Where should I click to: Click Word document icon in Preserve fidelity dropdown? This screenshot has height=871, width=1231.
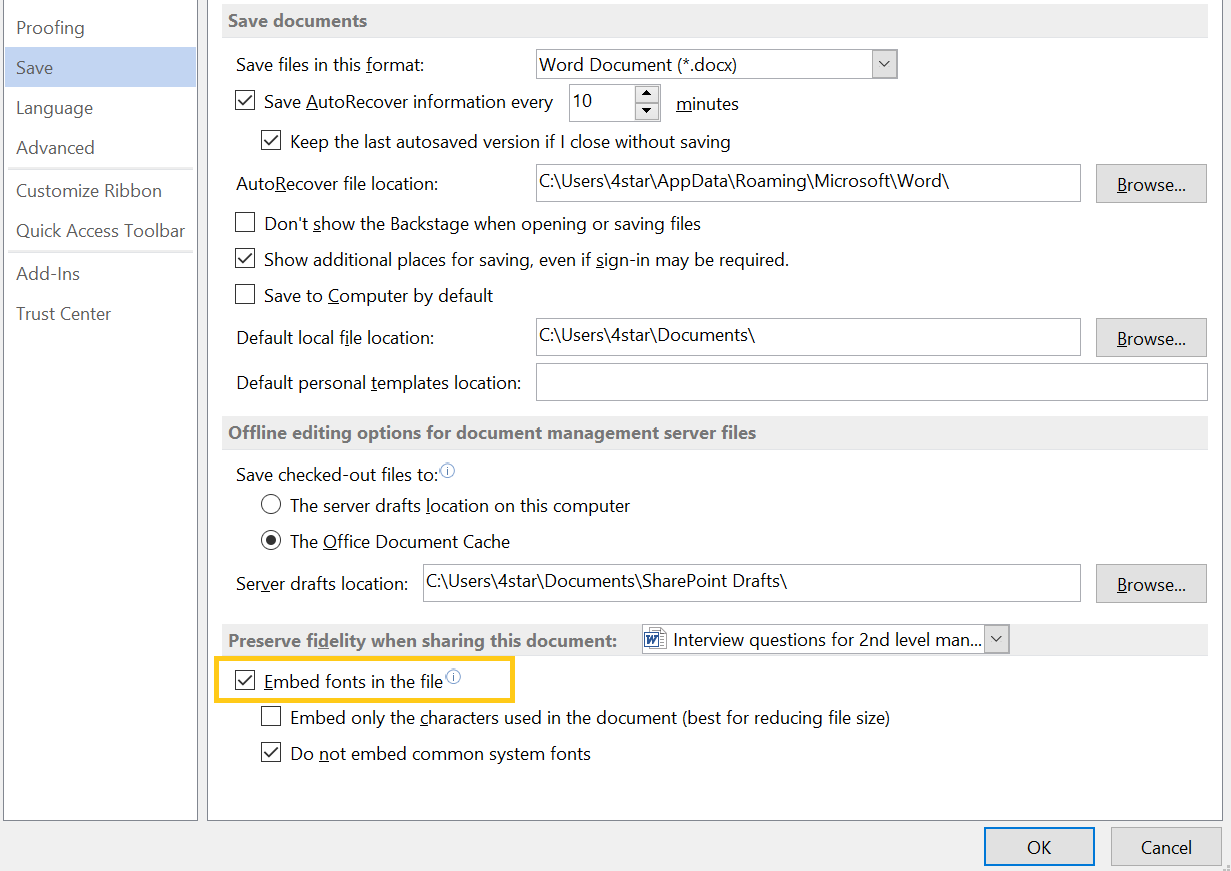(655, 639)
